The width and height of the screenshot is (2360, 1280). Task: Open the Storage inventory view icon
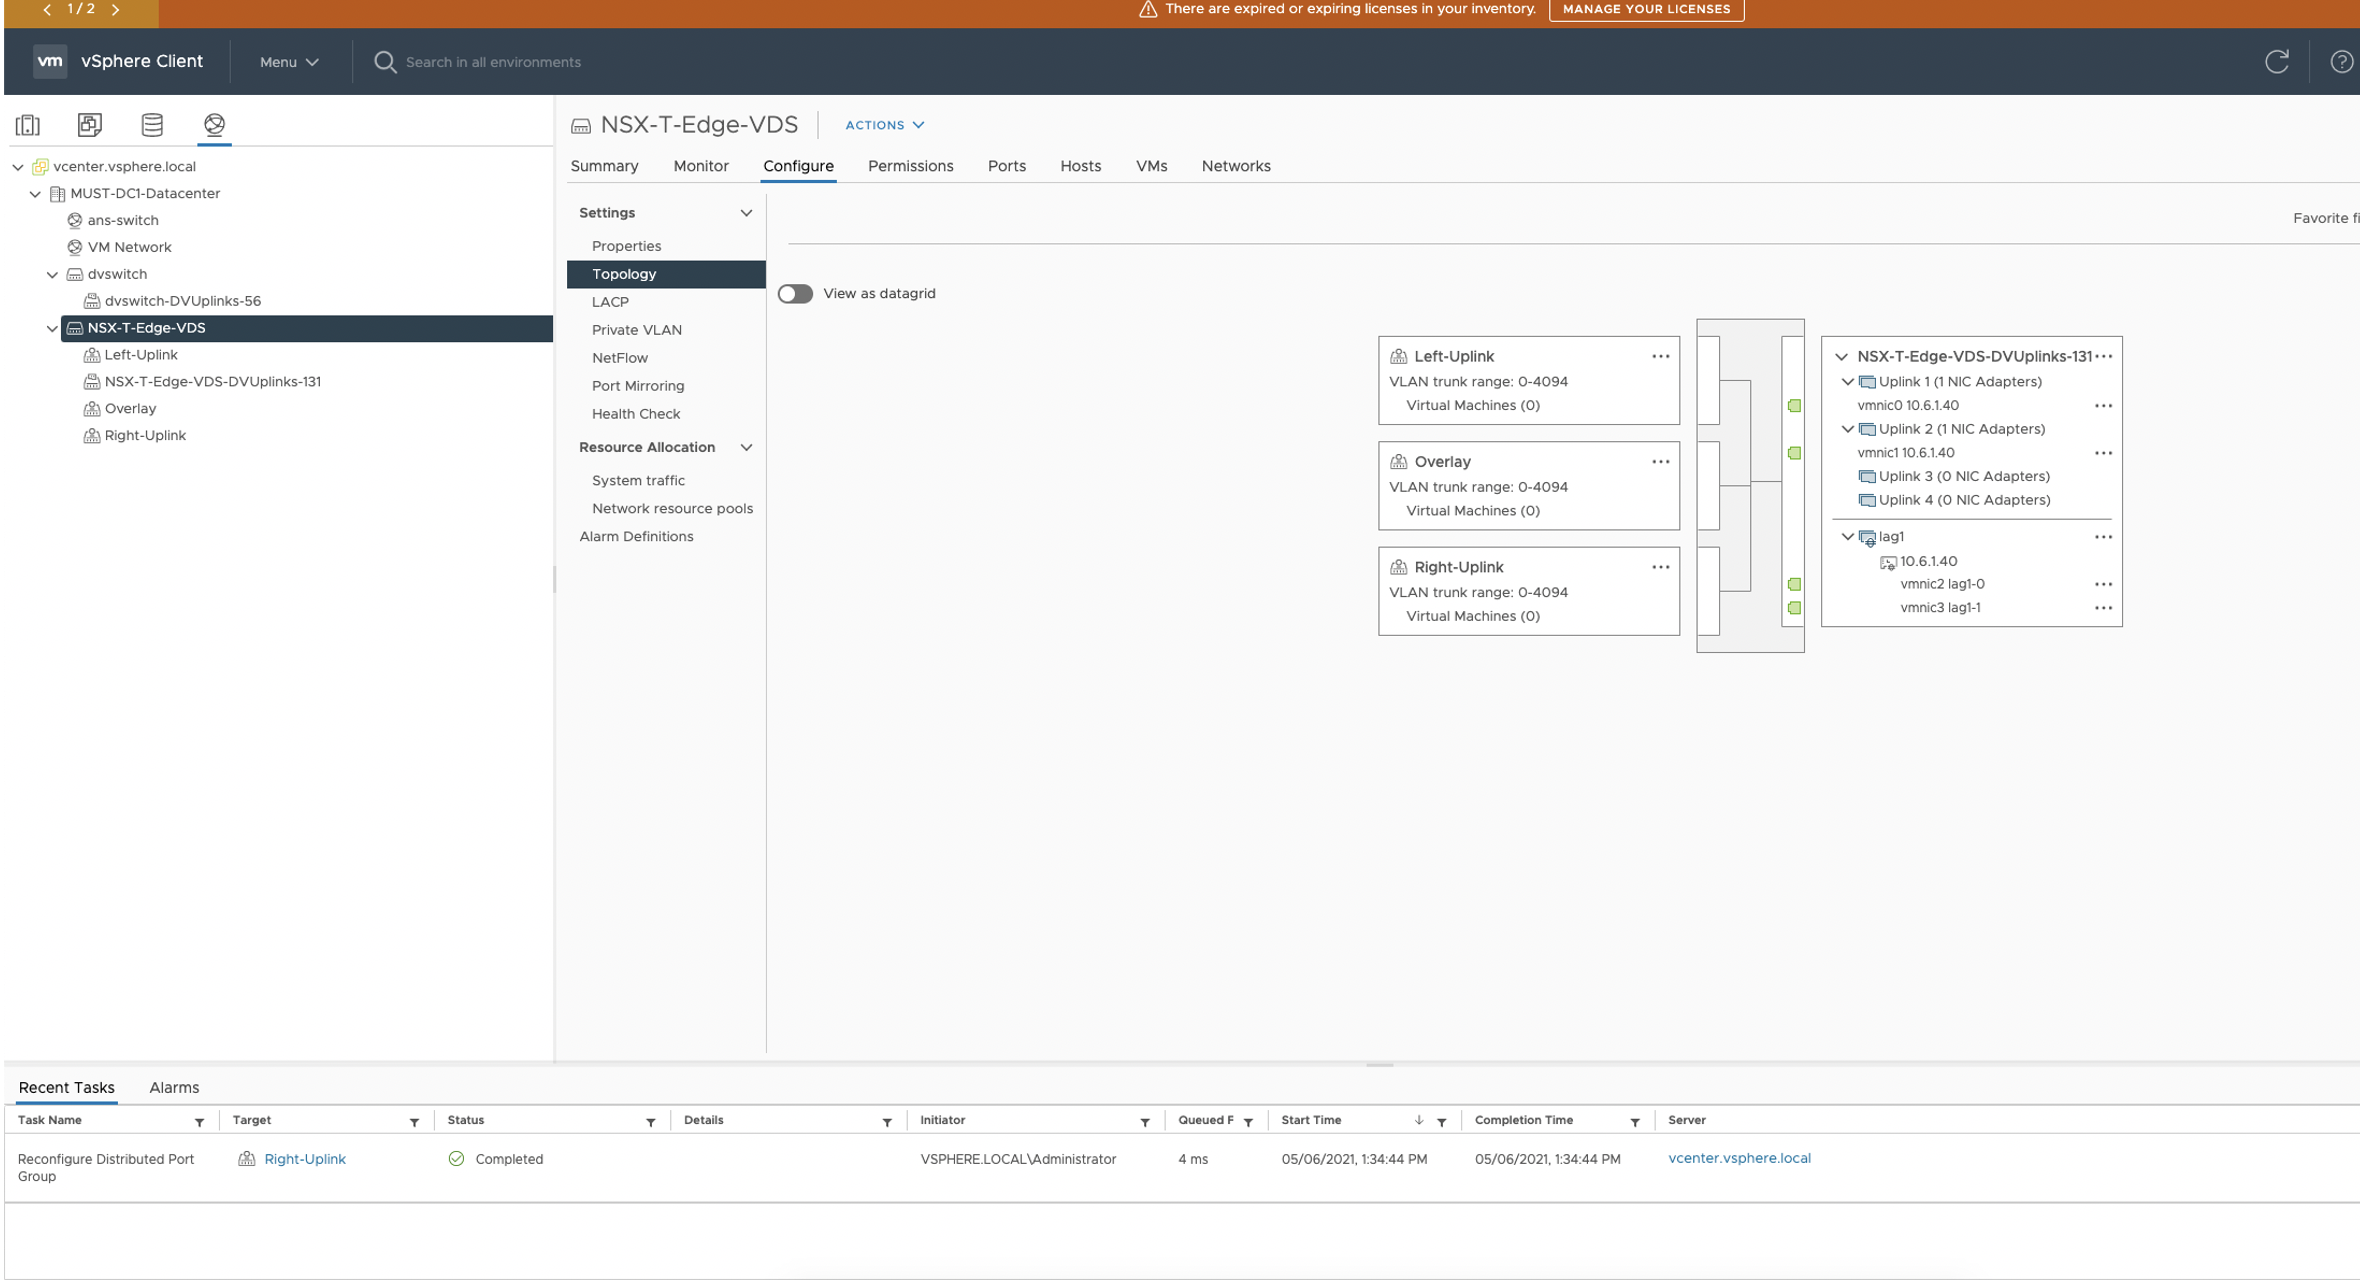[x=152, y=125]
